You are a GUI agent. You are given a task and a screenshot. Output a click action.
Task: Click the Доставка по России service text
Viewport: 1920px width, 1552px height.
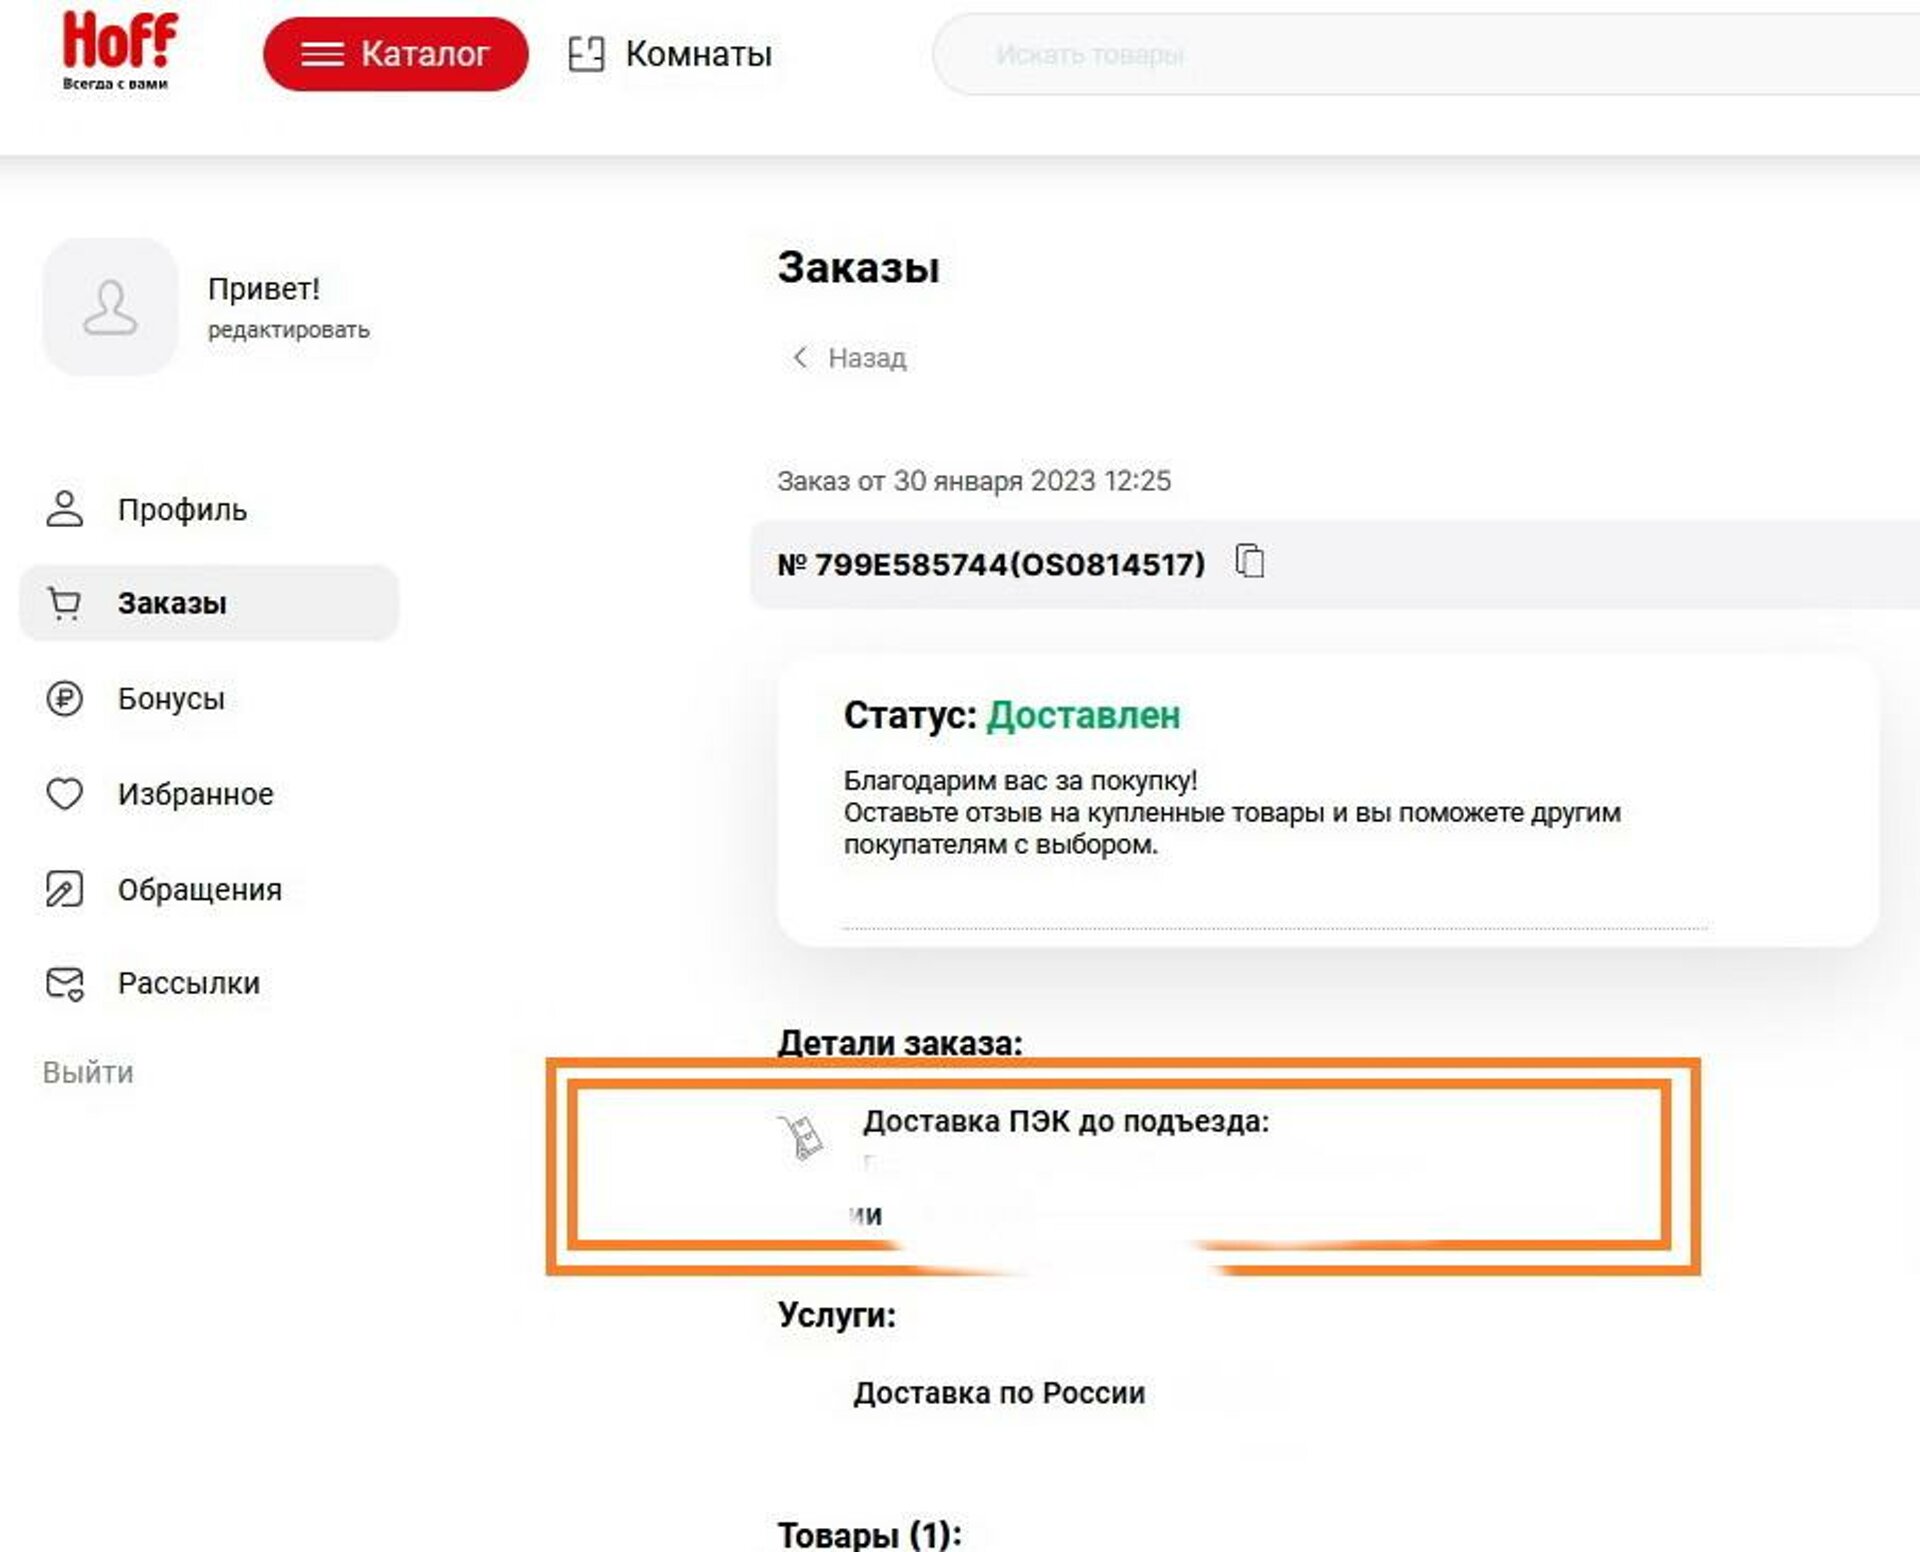[999, 1393]
